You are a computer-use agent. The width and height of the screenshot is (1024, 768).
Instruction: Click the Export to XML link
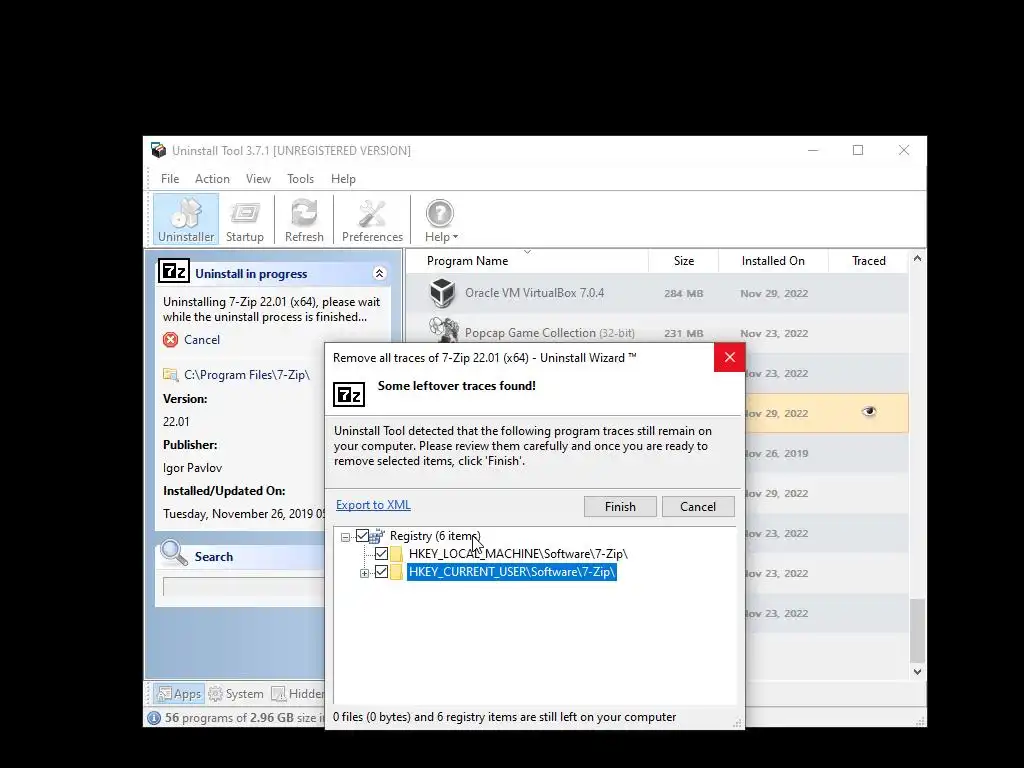pos(374,505)
